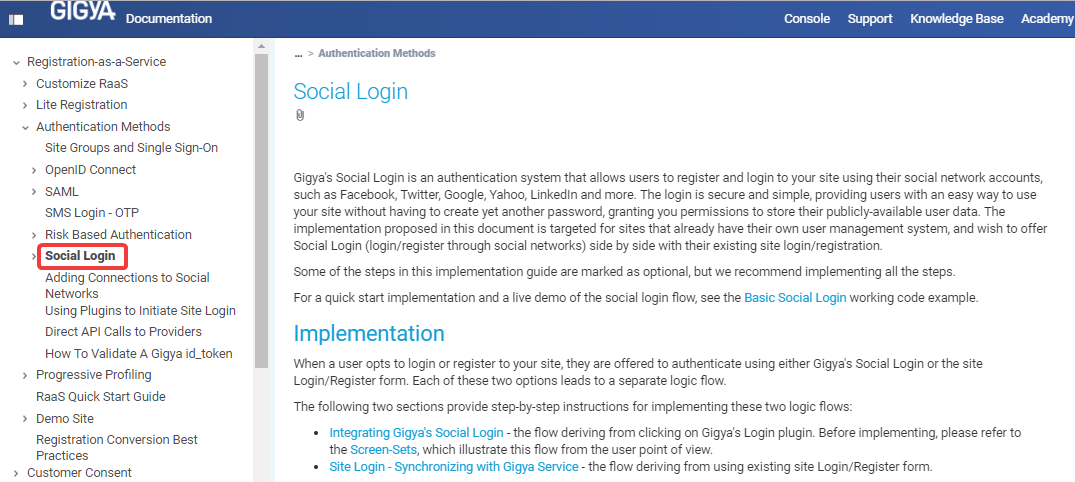Open Screen-Sets link

pos(383,450)
